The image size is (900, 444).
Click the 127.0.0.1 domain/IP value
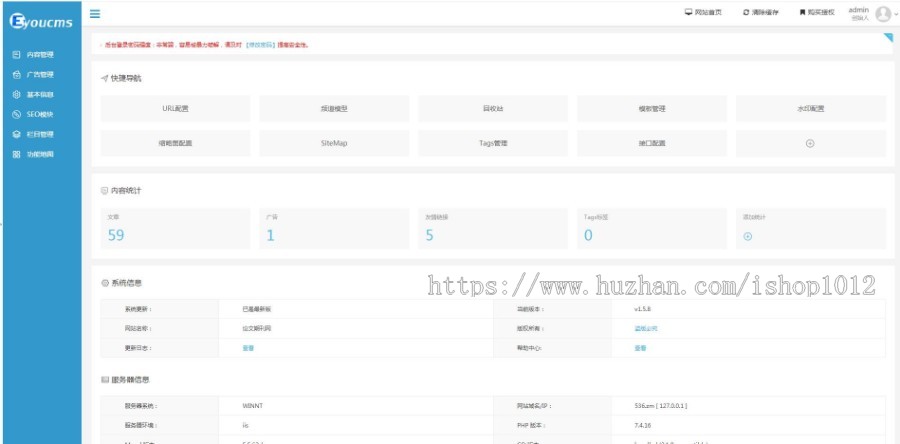click(661, 406)
